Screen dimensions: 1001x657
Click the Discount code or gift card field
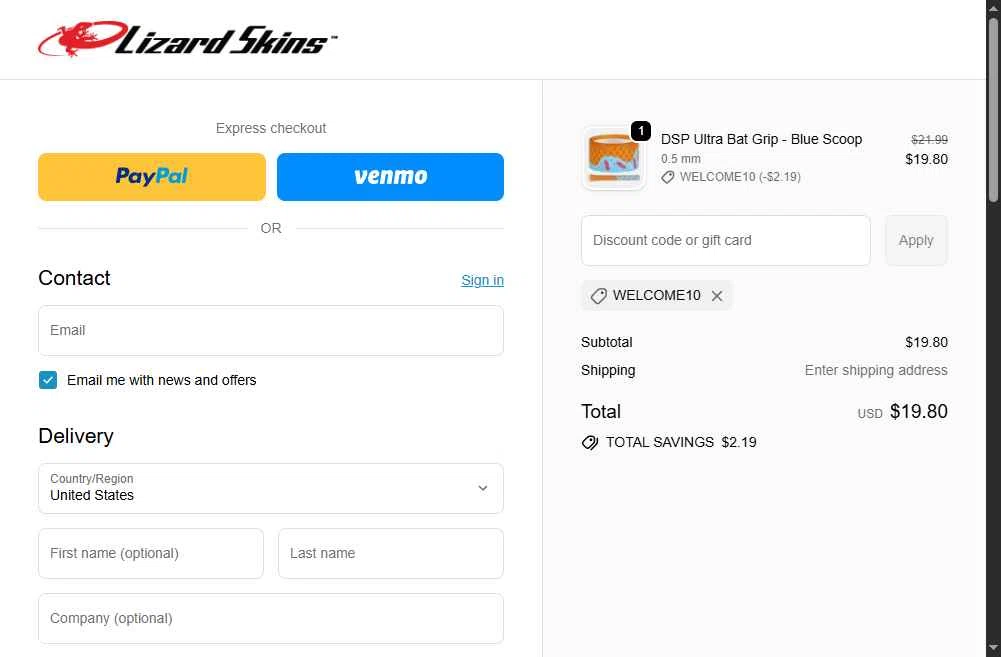pyautogui.click(x=725, y=240)
